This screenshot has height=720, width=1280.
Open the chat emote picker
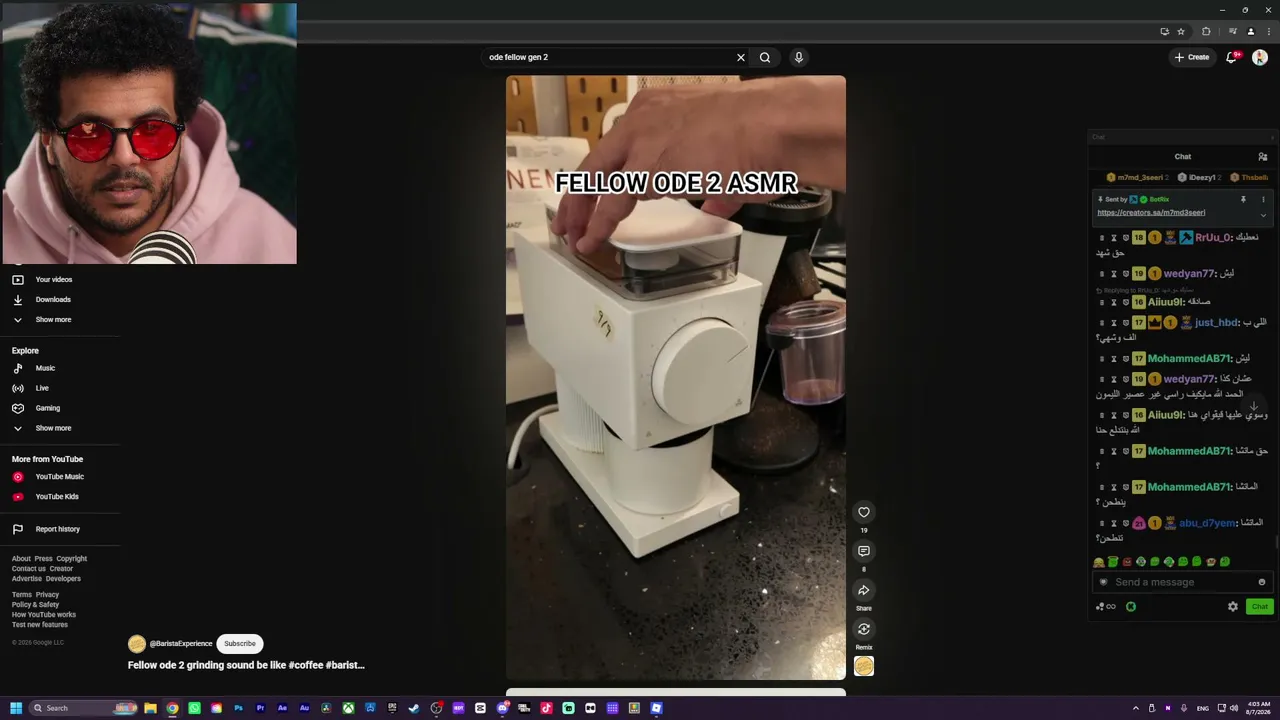tap(1262, 582)
